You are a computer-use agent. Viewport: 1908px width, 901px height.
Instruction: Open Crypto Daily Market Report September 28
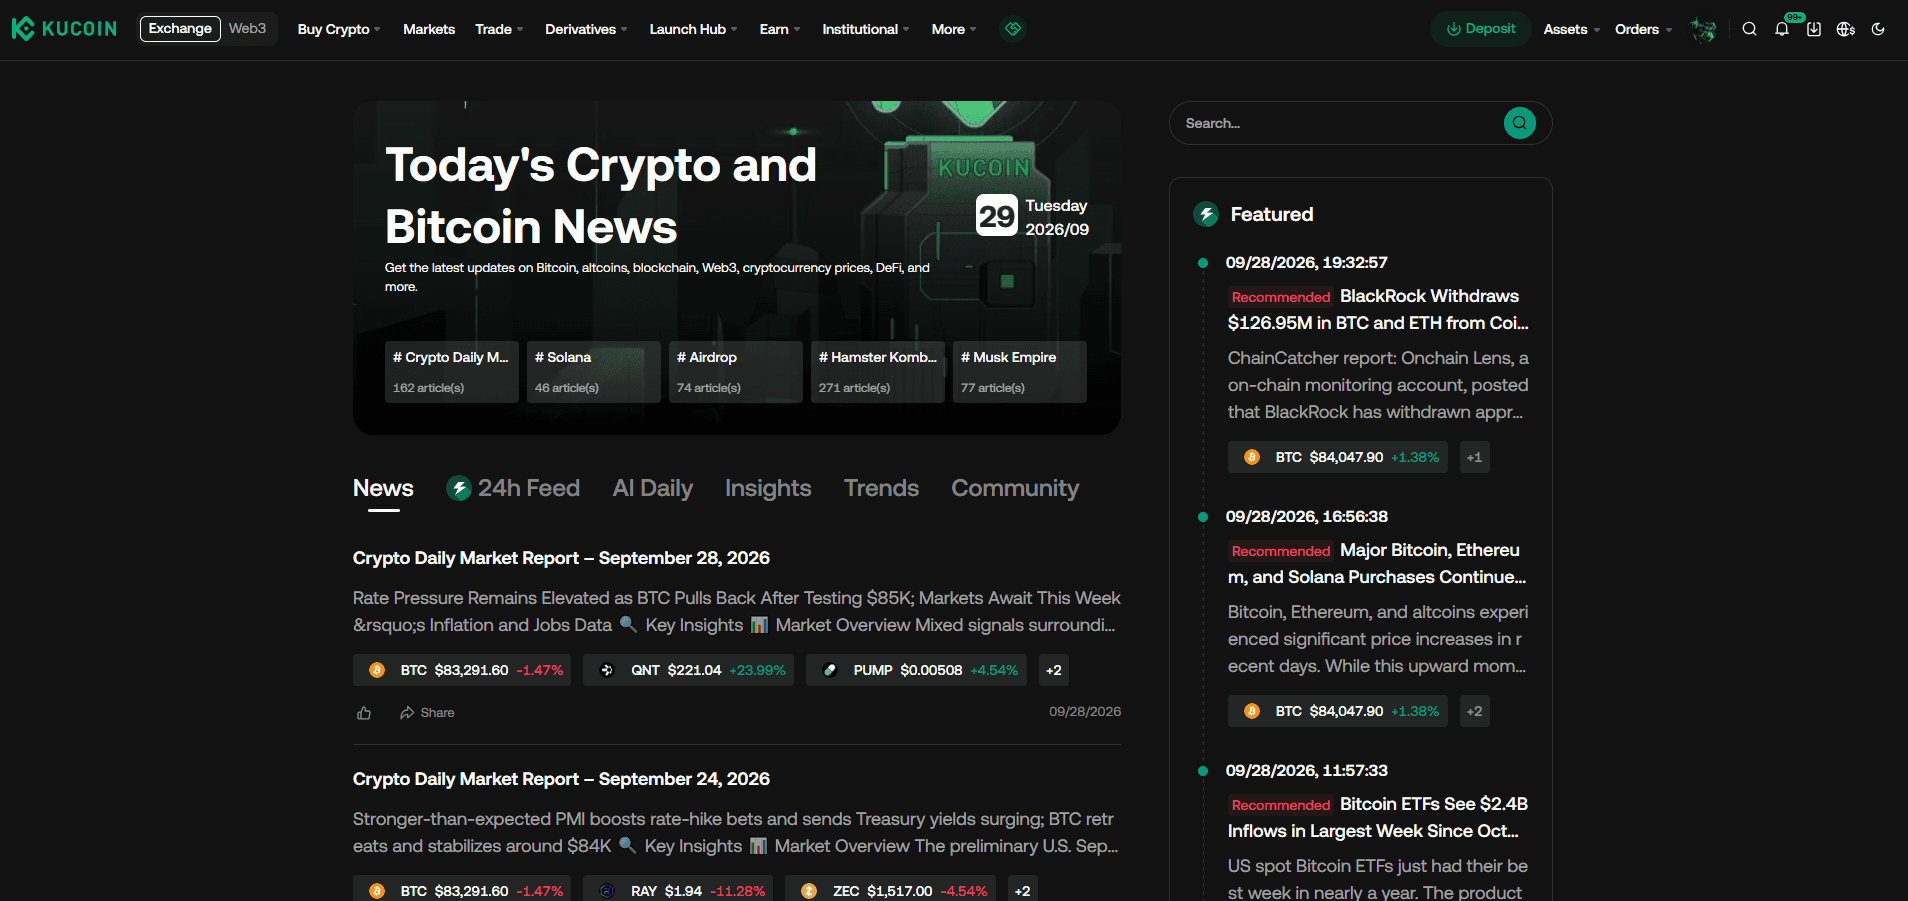click(561, 558)
